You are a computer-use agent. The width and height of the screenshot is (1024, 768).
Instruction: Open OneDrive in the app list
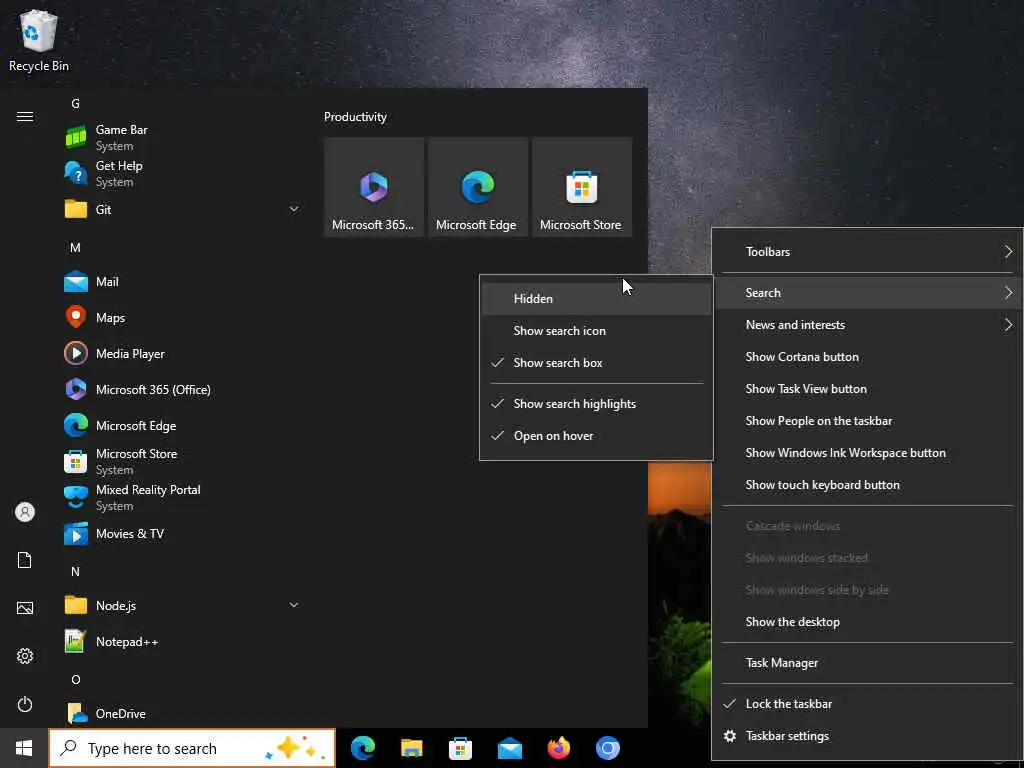pos(181,714)
